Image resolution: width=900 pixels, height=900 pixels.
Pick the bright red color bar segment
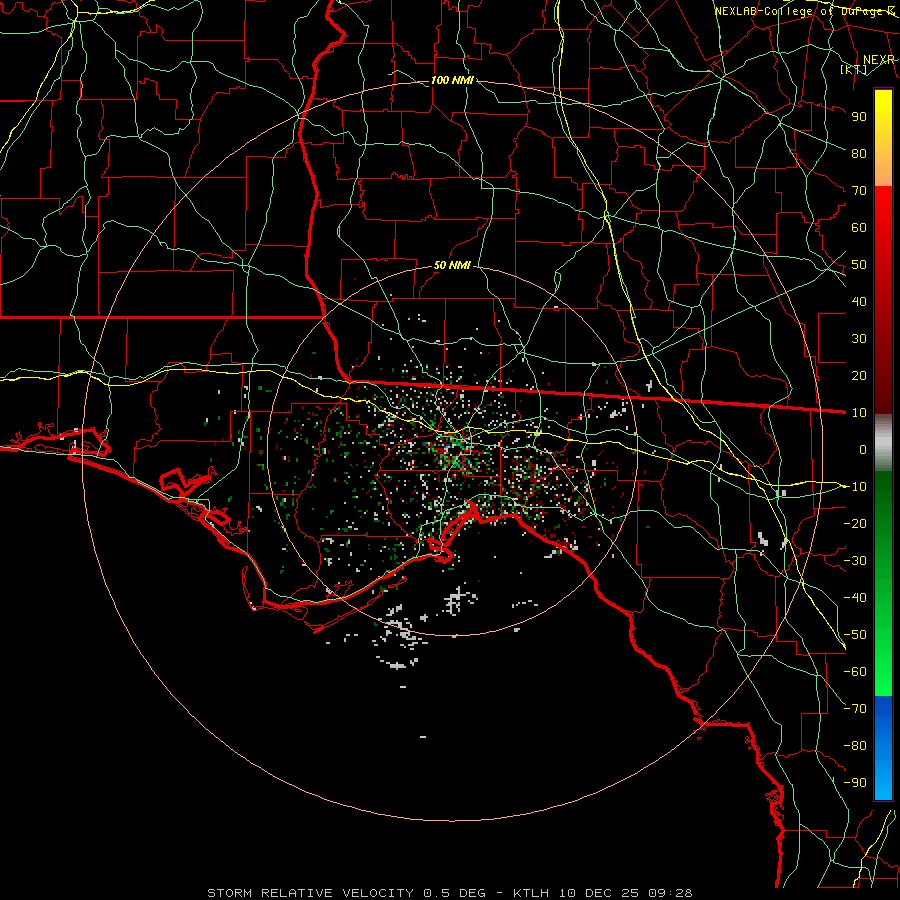[x=883, y=210]
